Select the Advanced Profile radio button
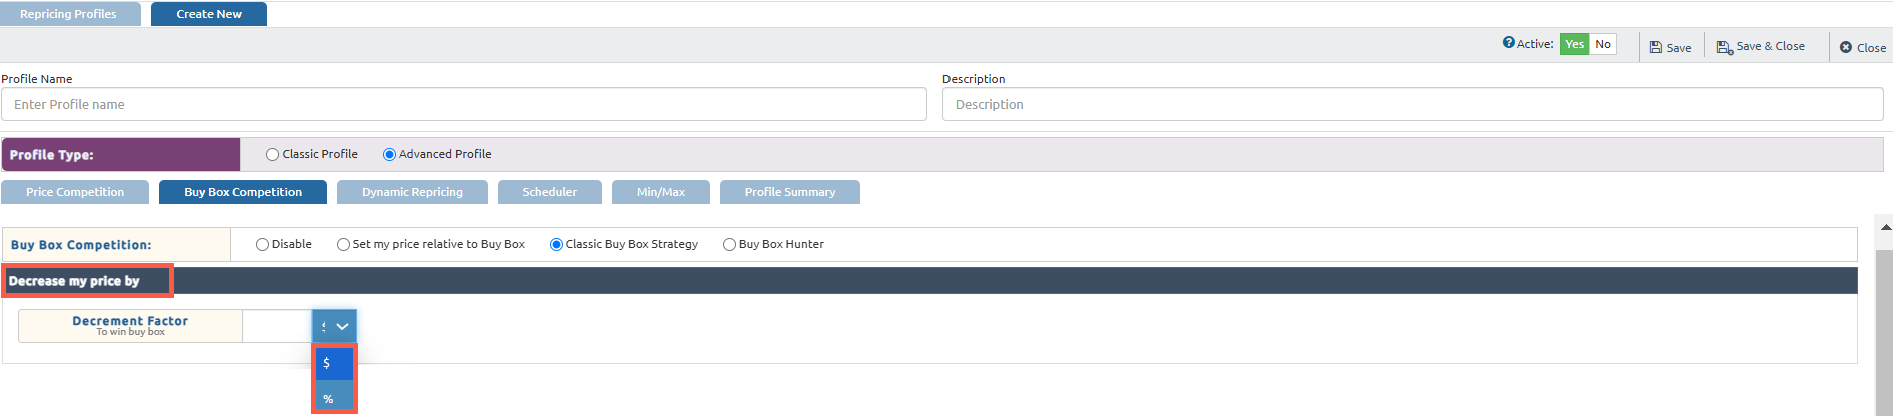 (389, 155)
